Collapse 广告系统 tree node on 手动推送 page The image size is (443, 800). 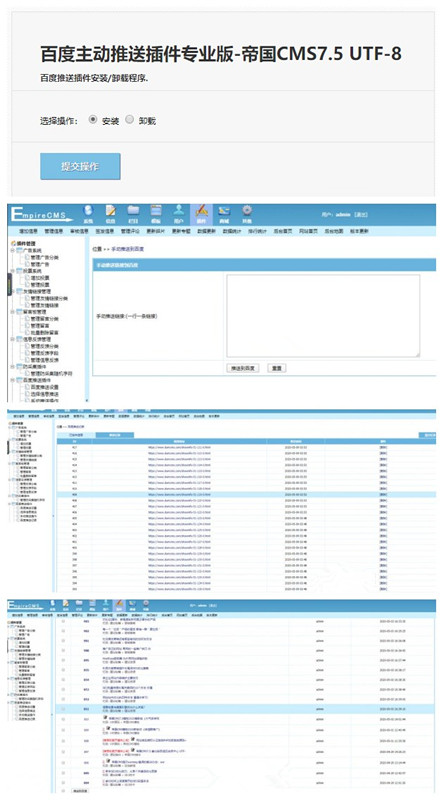pyautogui.click(x=13, y=251)
